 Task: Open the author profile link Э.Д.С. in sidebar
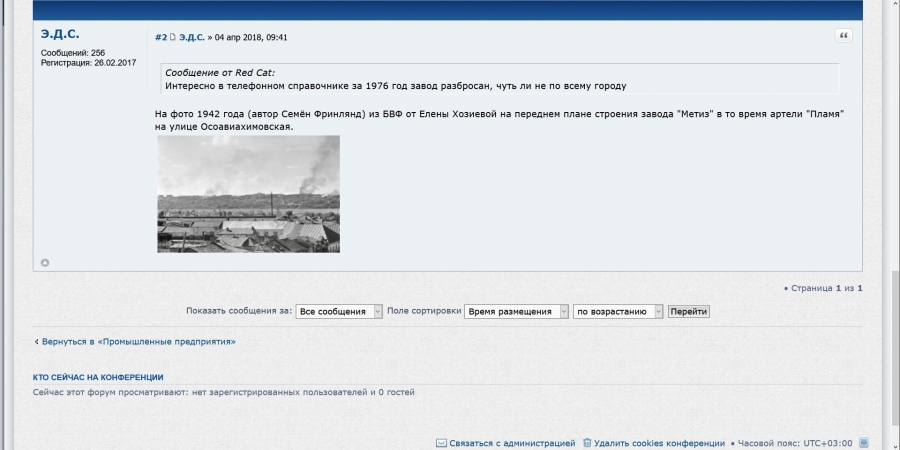(60, 35)
